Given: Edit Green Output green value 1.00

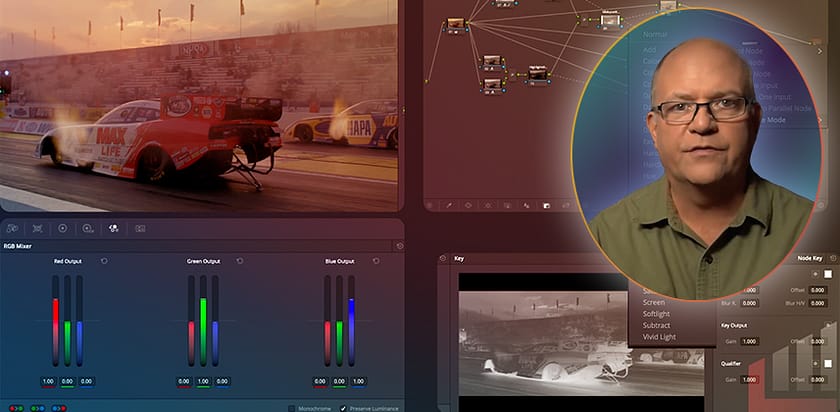Looking at the screenshot, I should [x=203, y=381].
